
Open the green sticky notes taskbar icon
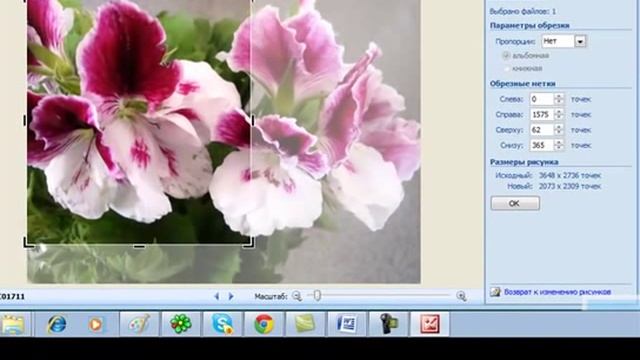tap(306, 324)
